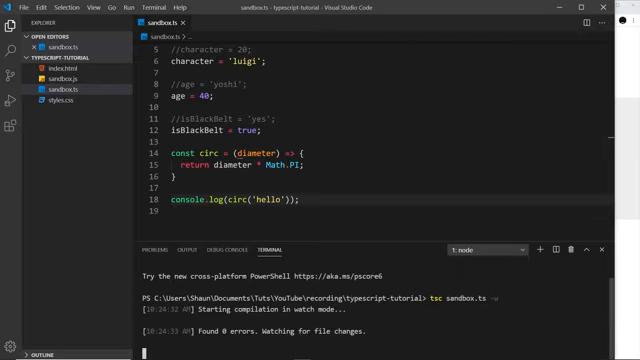Open editor More Actions ellipsis menu
Screen dimensions: 640x360
602,23
